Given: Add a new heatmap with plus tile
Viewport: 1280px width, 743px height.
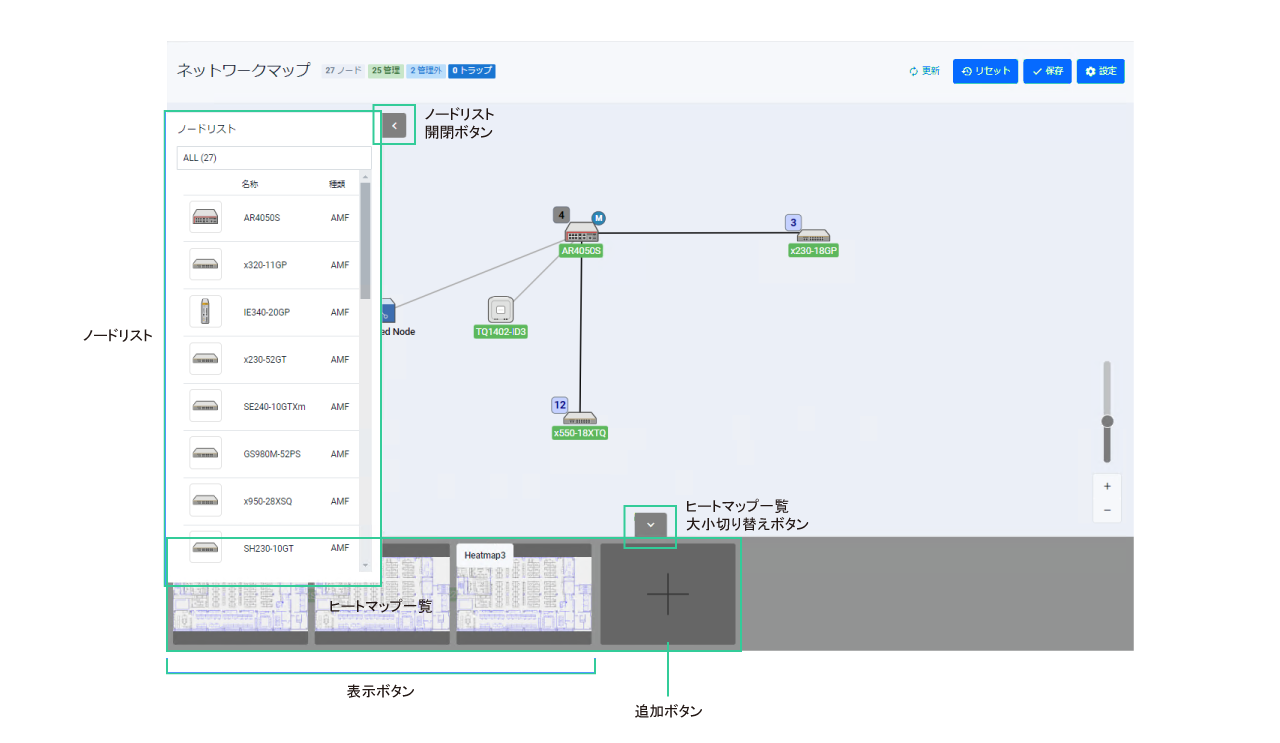Looking at the screenshot, I should click(667, 594).
